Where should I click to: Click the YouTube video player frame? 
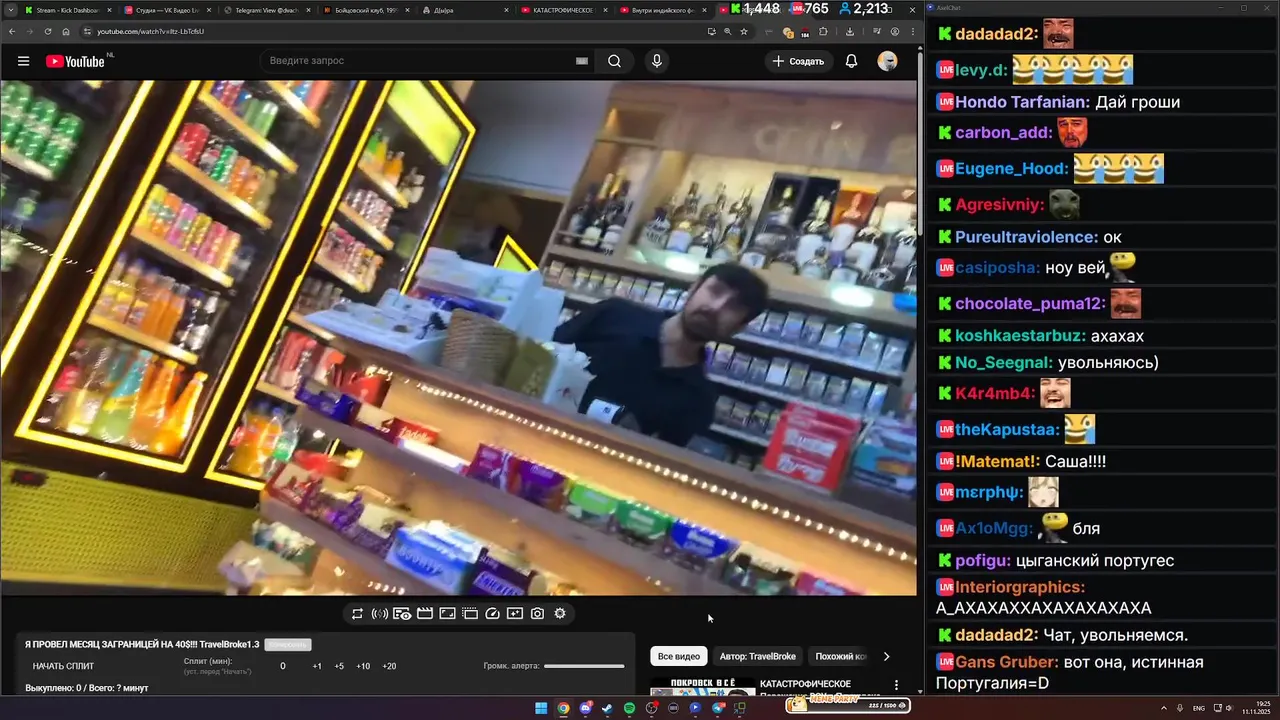pos(458,338)
